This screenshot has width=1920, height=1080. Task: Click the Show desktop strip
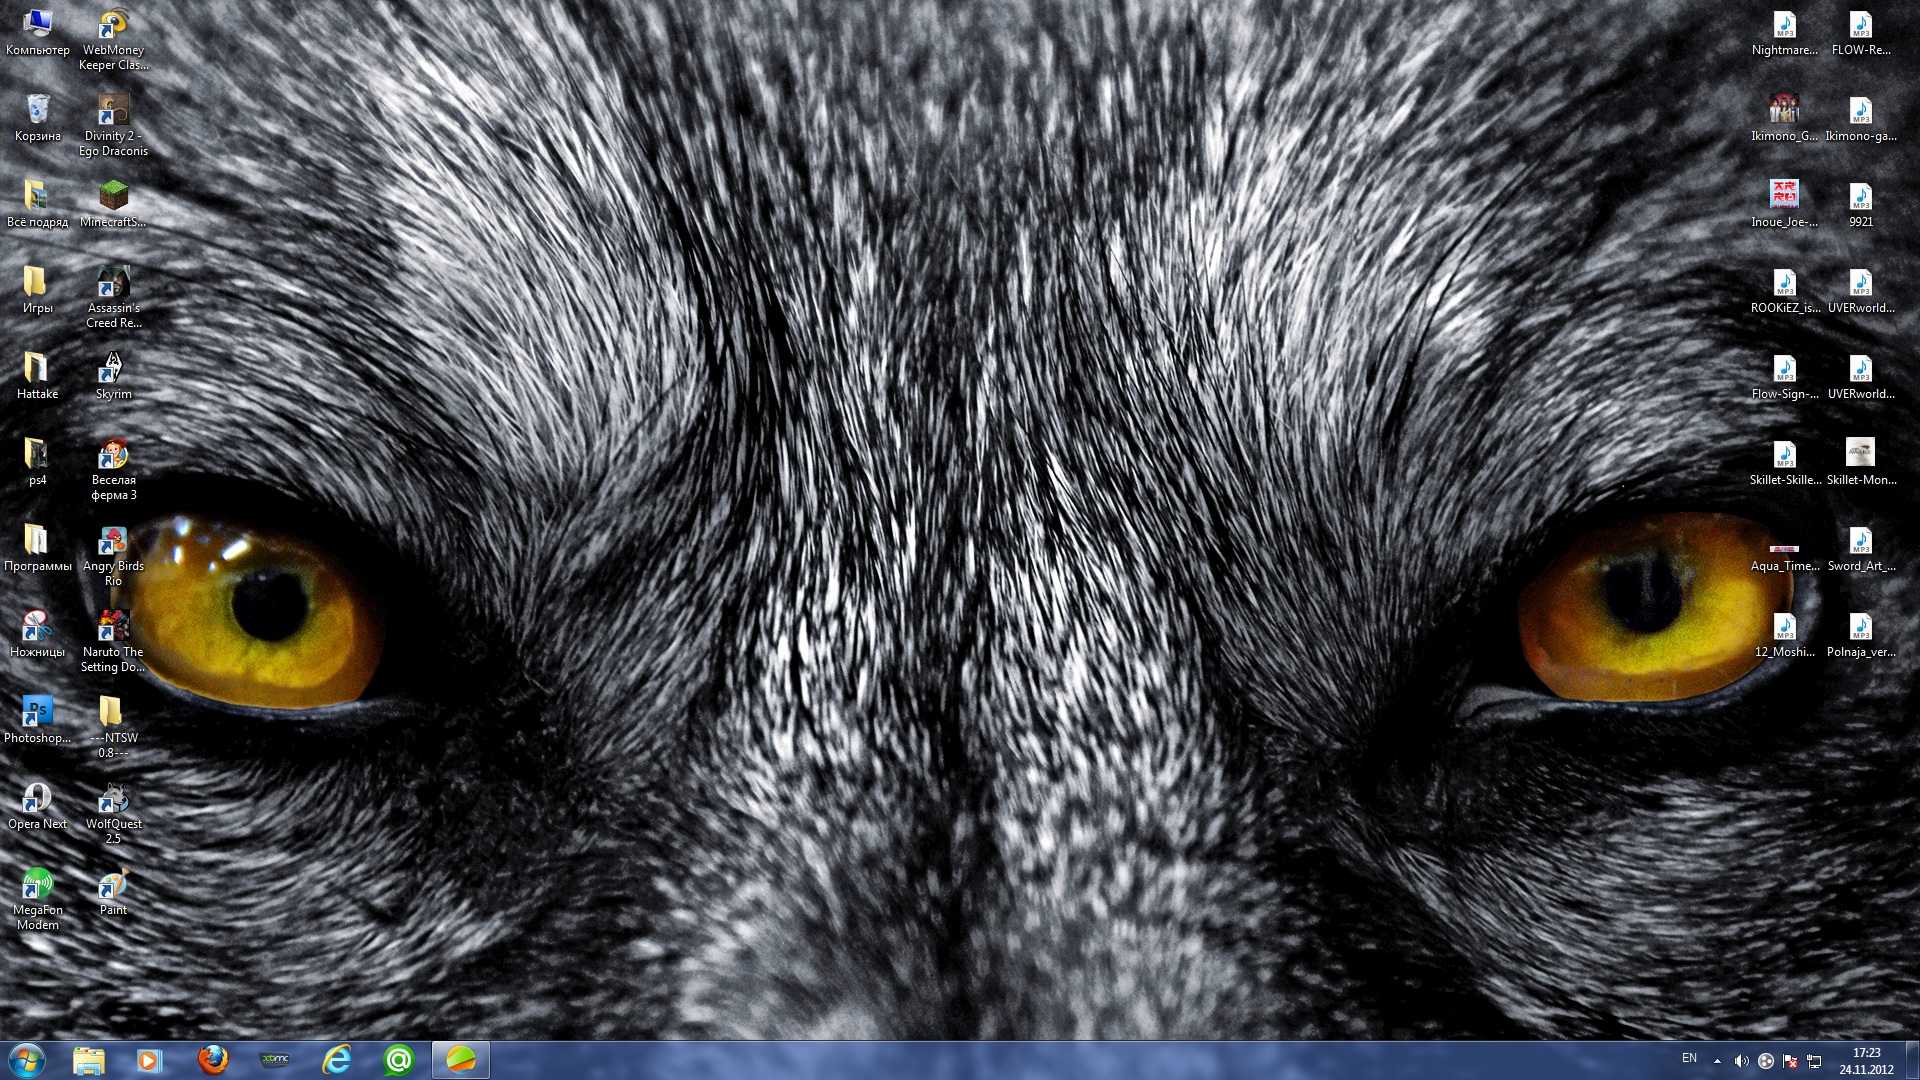click(x=1912, y=1060)
